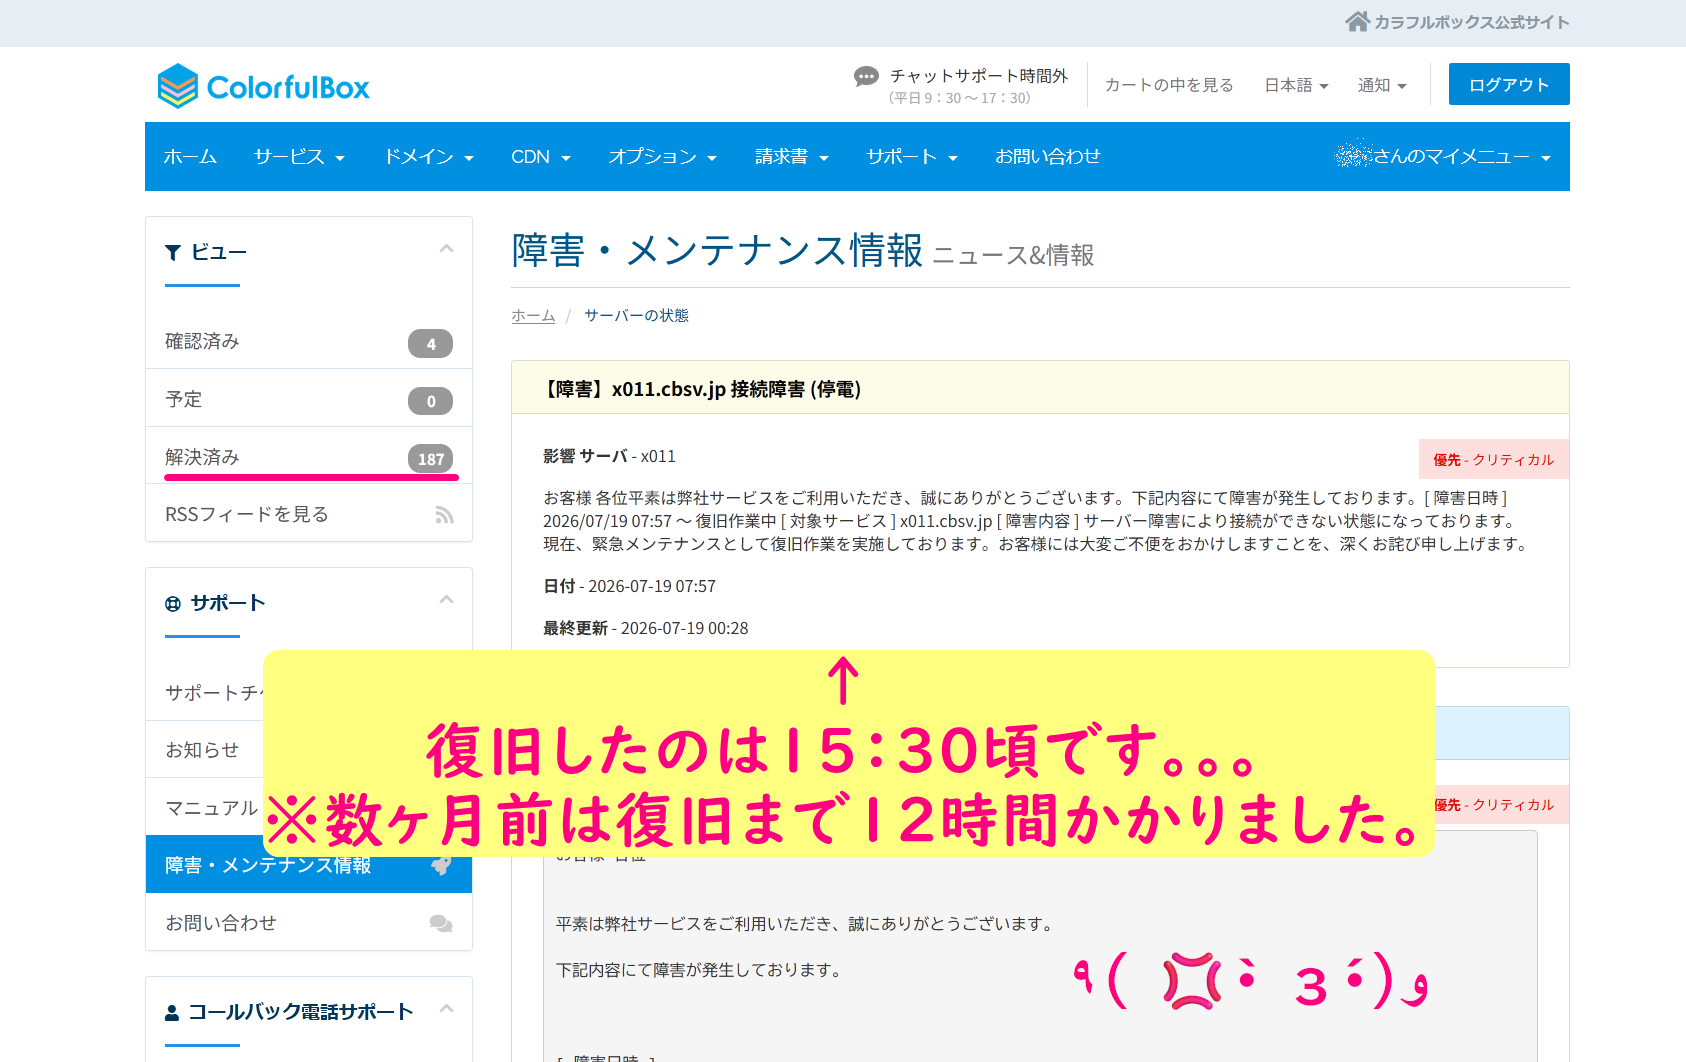Click the チャットサポート時間外 text
The width and height of the screenshot is (1686, 1062).
(x=979, y=76)
